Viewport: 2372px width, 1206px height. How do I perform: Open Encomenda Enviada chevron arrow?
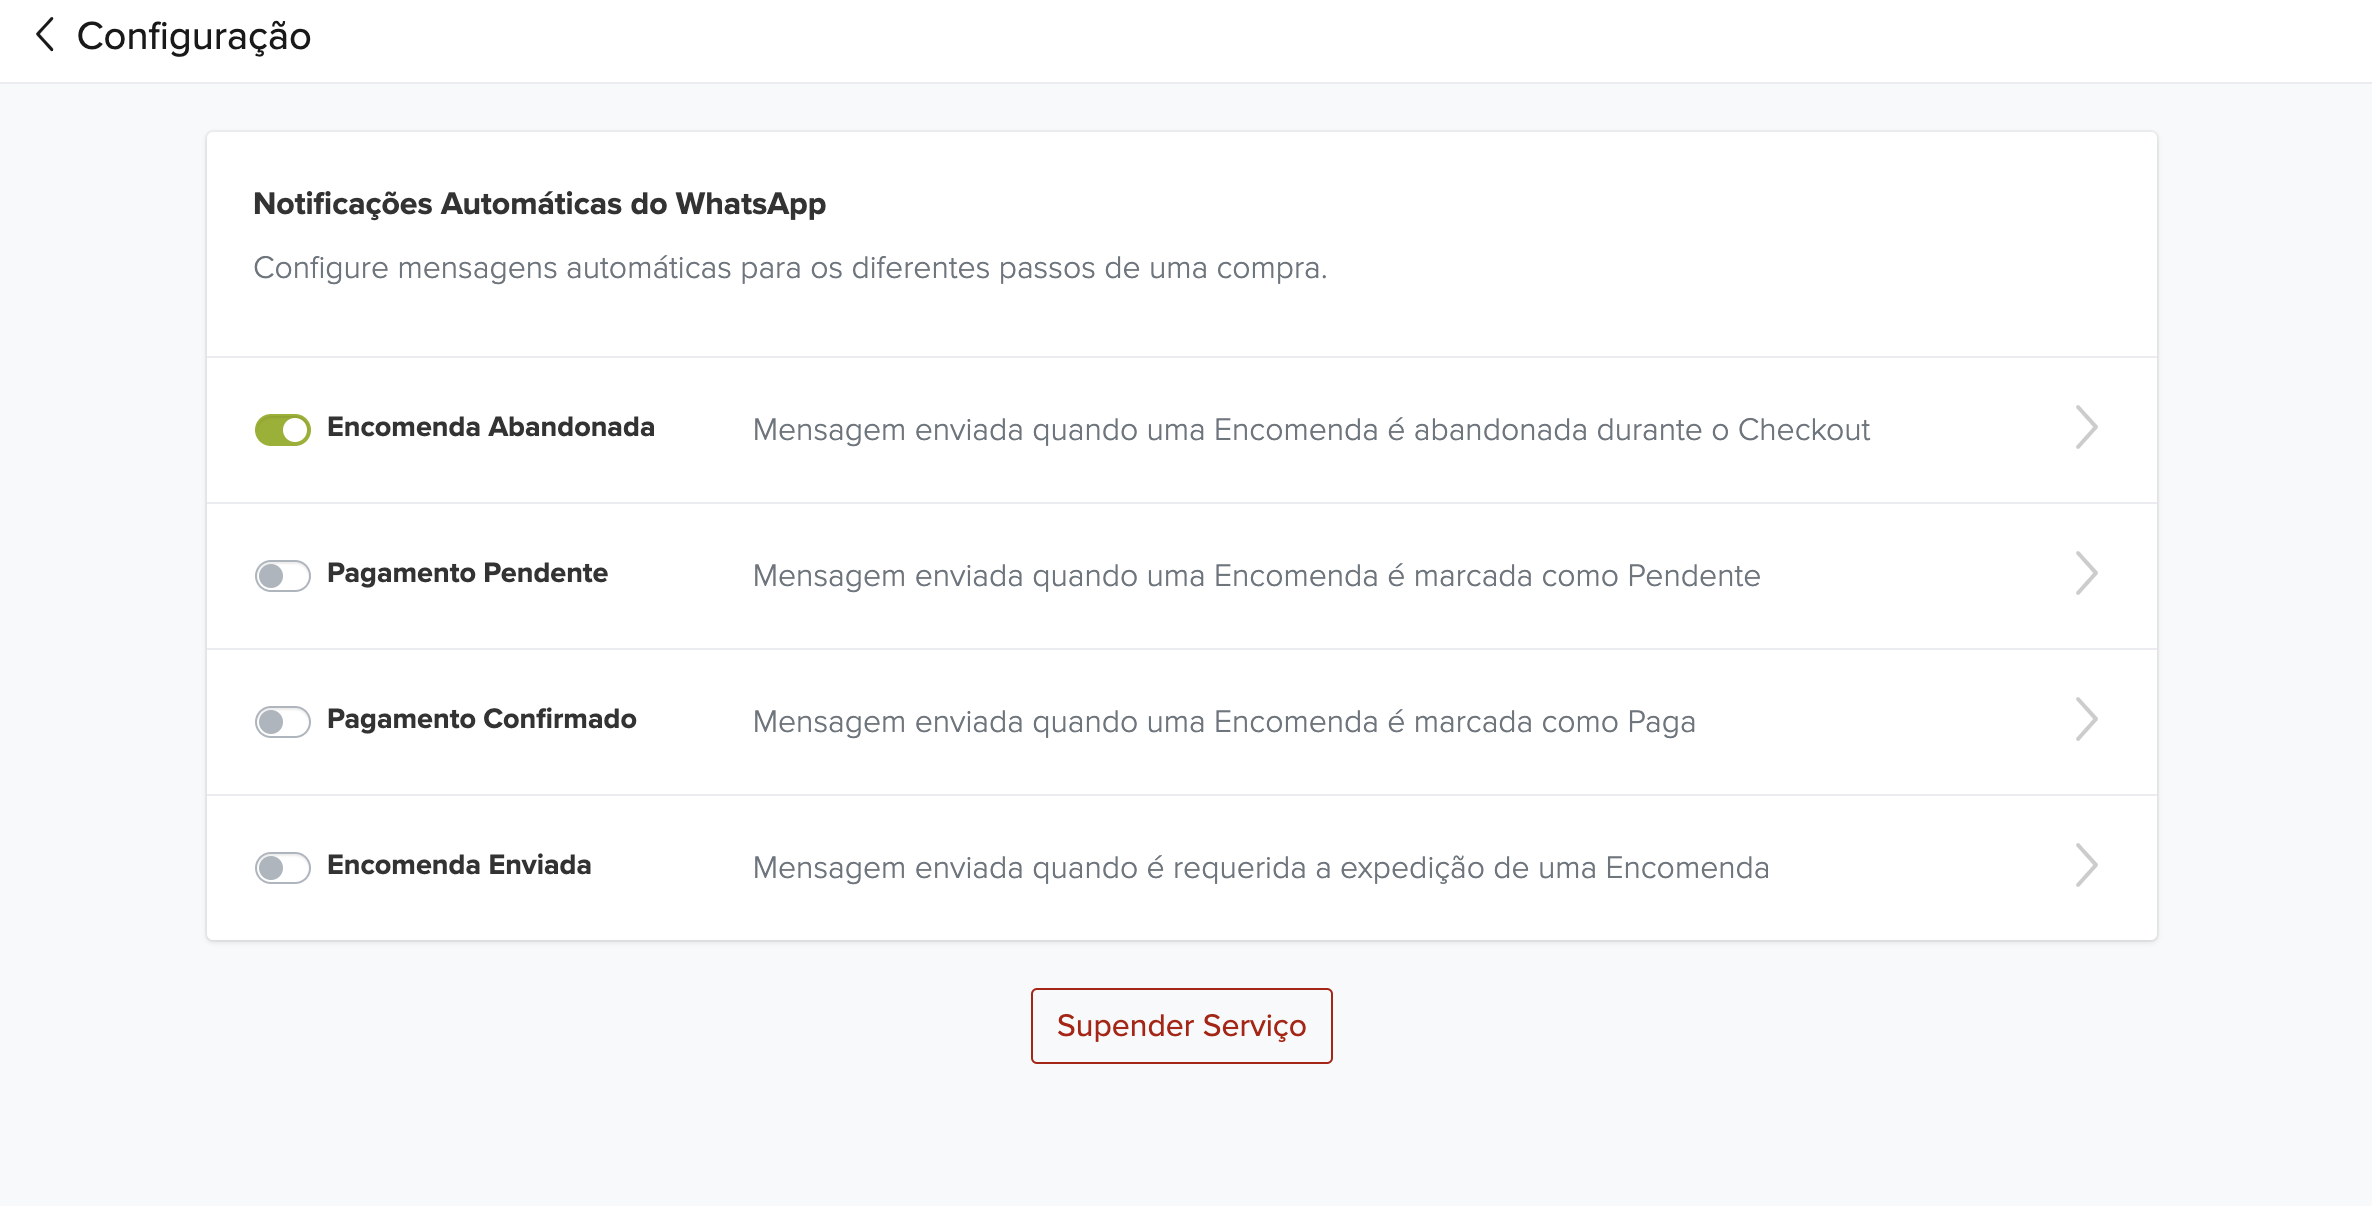click(x=2086, y=866)
